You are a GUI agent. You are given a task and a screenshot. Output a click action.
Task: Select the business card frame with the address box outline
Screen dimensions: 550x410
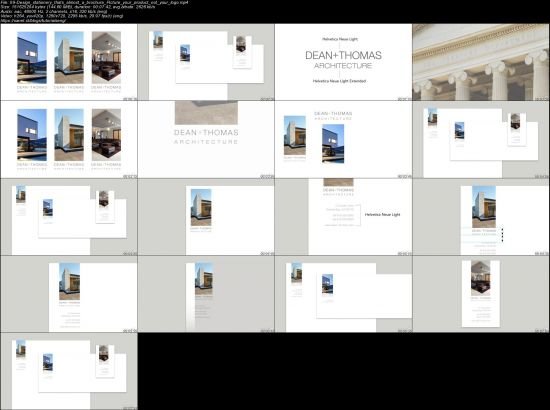[343, 217]
